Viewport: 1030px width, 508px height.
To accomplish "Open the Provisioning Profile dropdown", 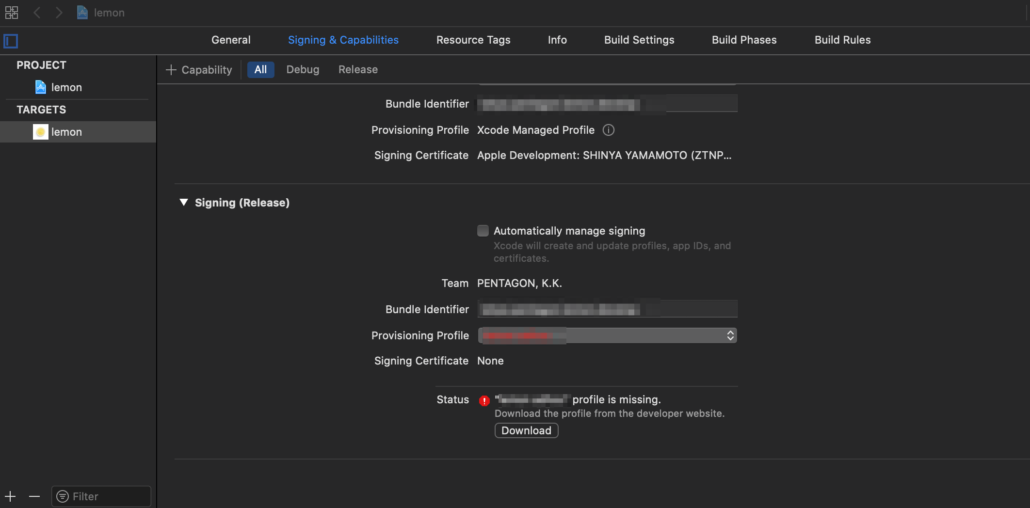I will point(607,336).
